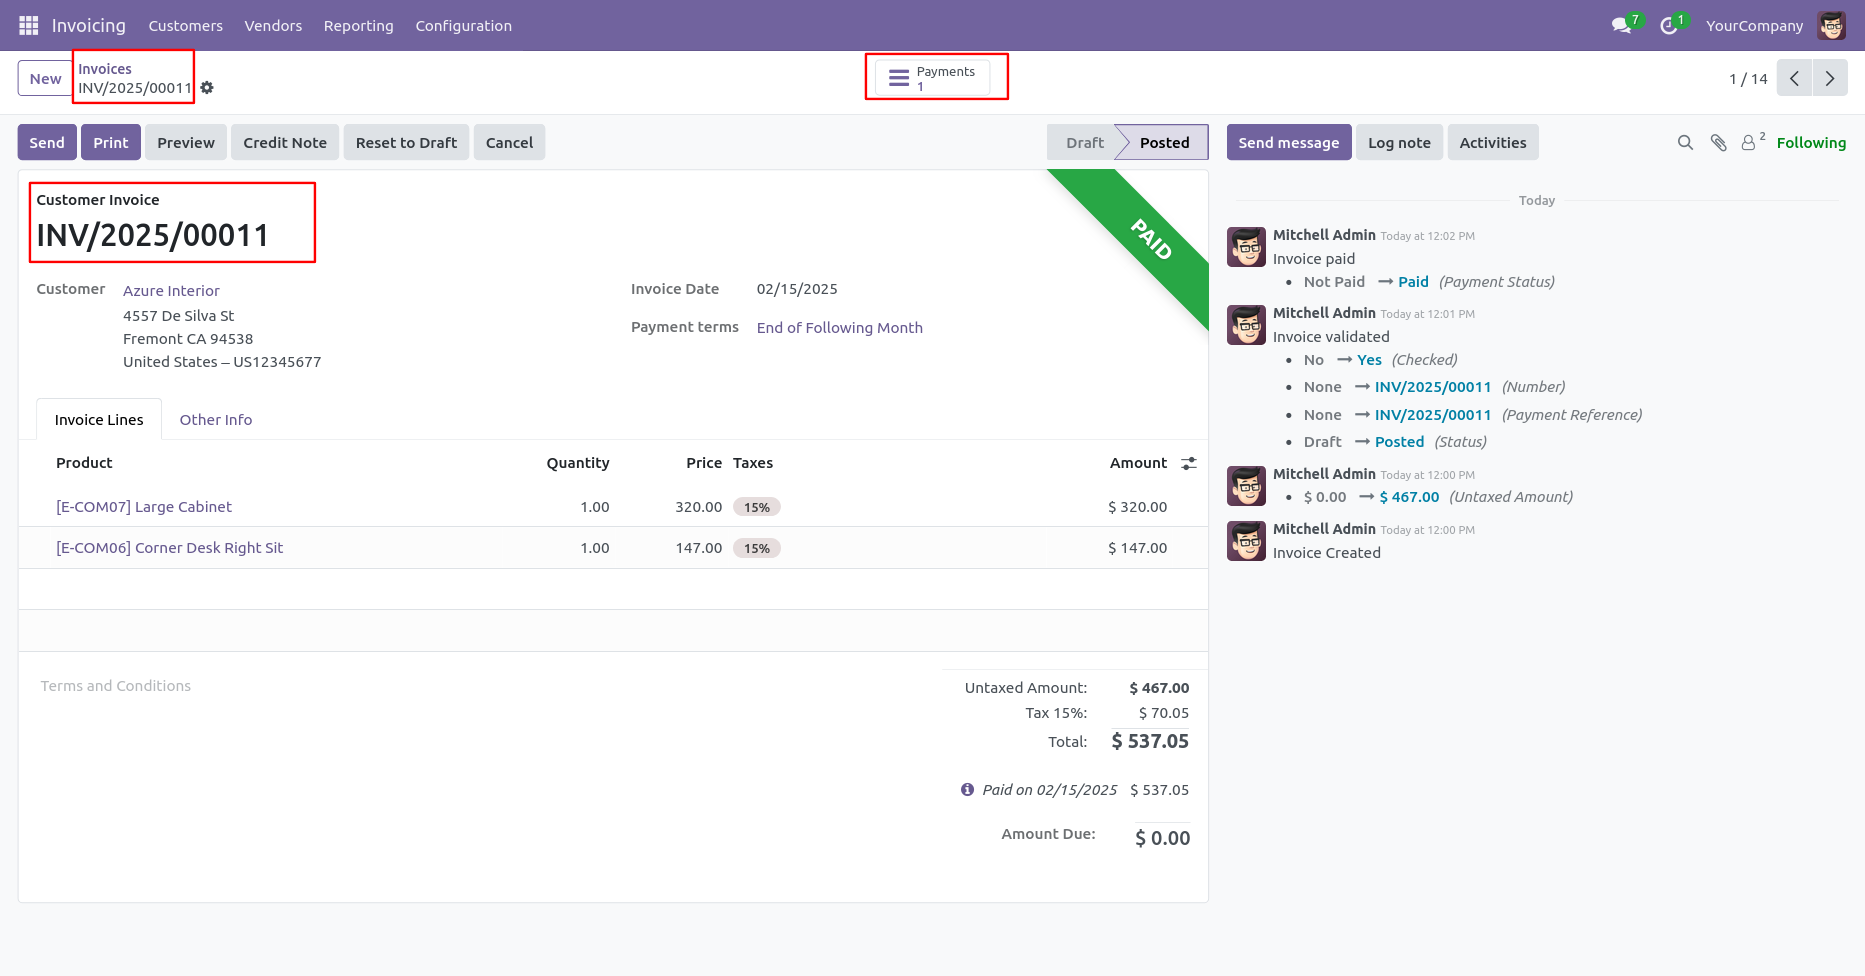Click the Quantity column header
Viewport: 1865px width, 976px height.
pos(578,463)
